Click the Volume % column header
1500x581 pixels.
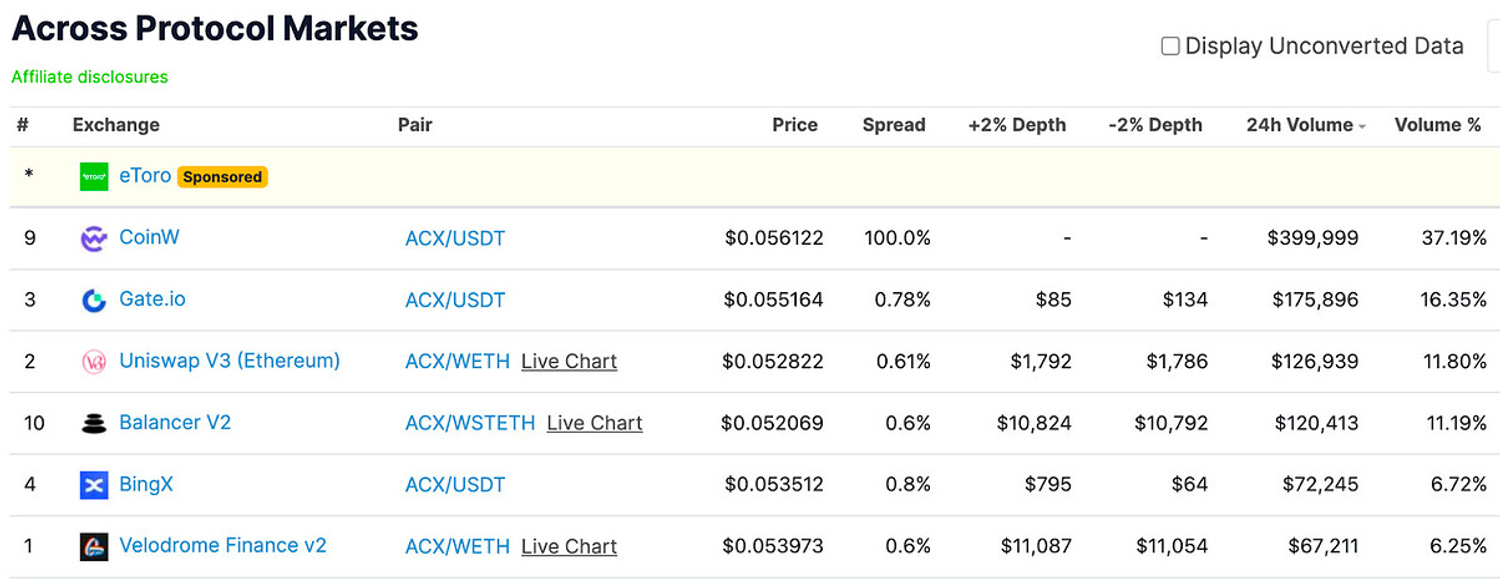coord(1438,125)
